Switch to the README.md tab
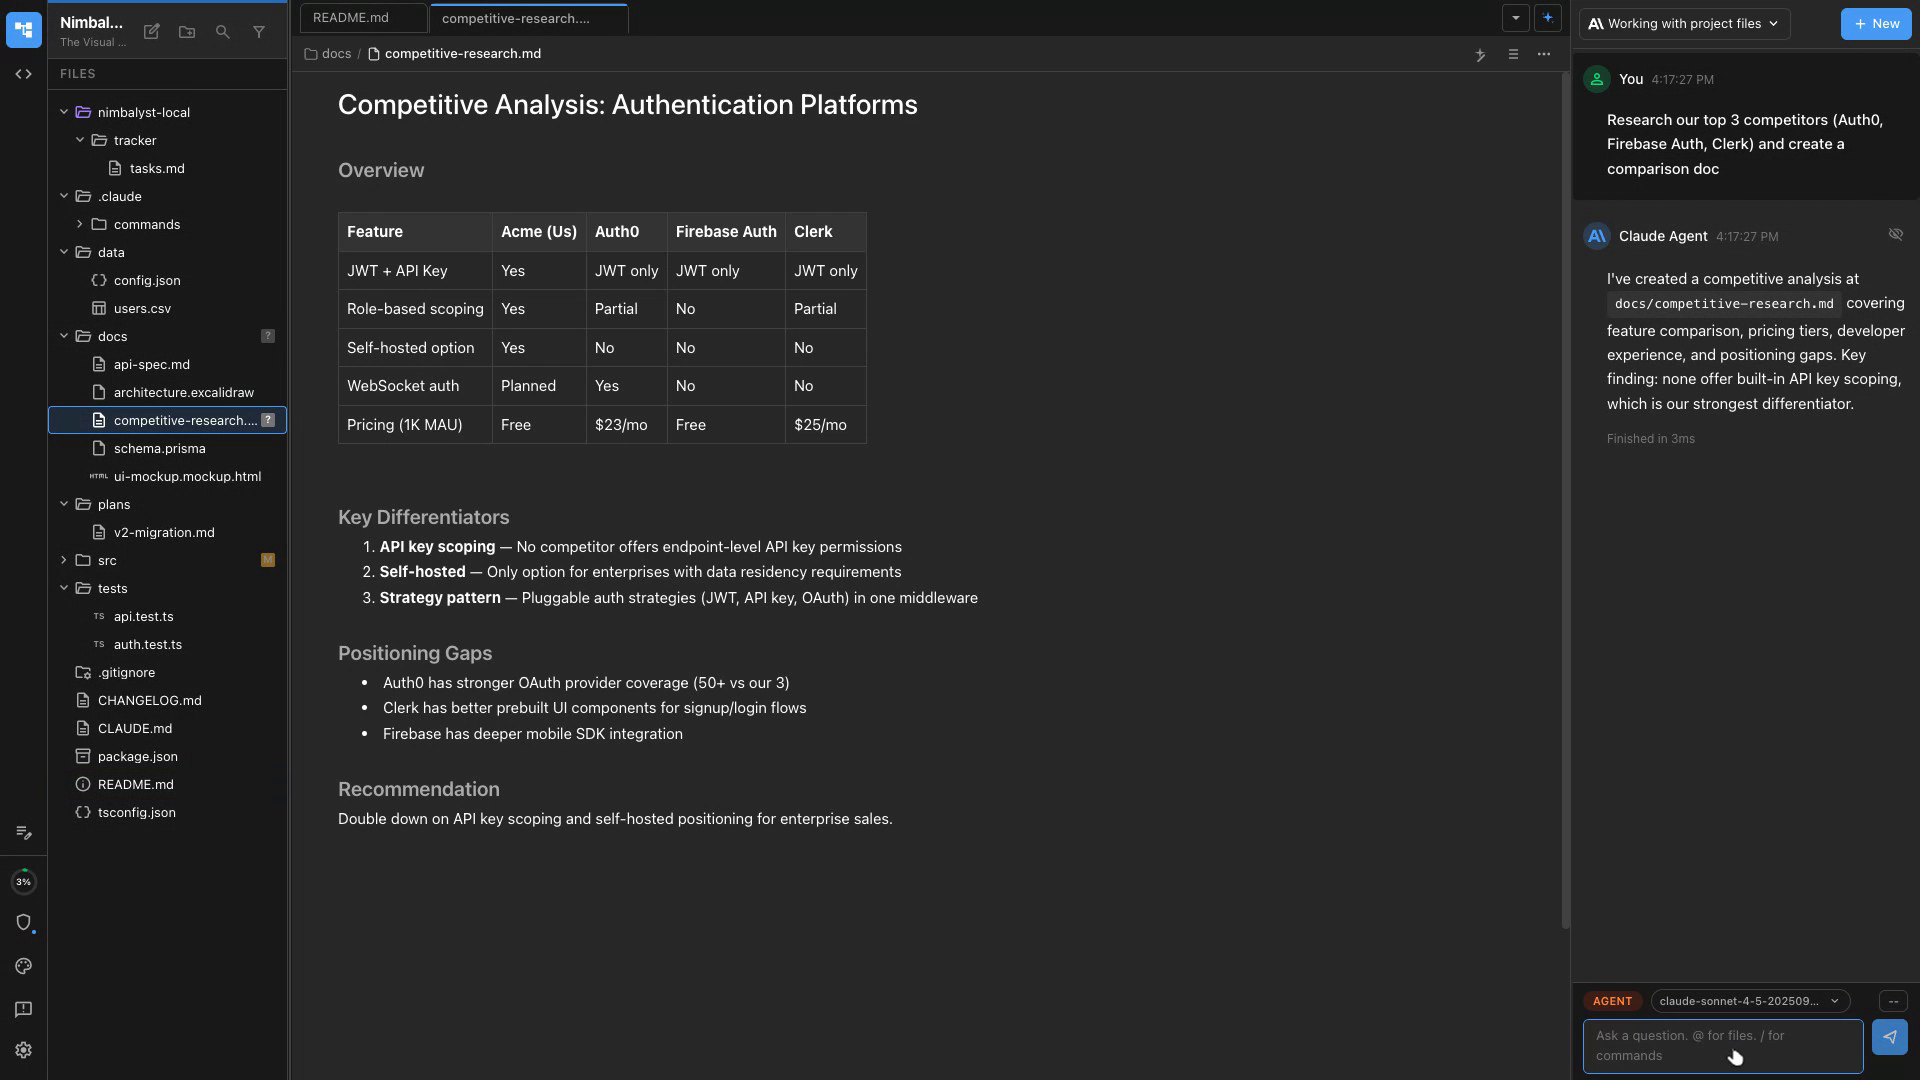Viewport: 1920px width, 1080px height. coord(351,18)
